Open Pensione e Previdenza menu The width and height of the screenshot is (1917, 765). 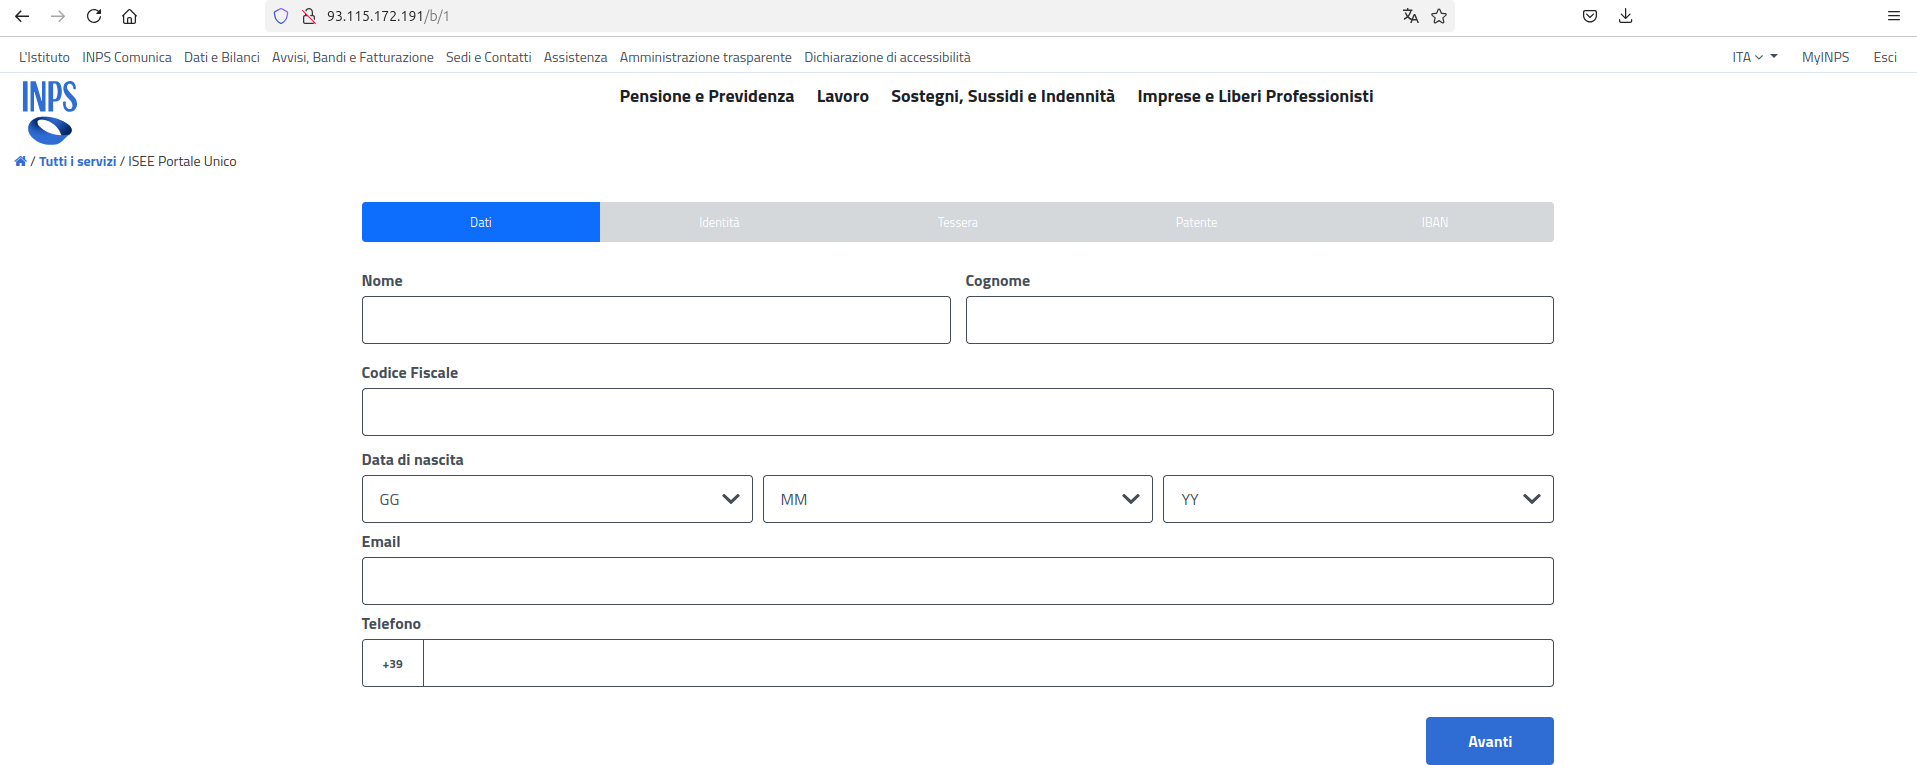pyautogui.click(x=706, y=96)
